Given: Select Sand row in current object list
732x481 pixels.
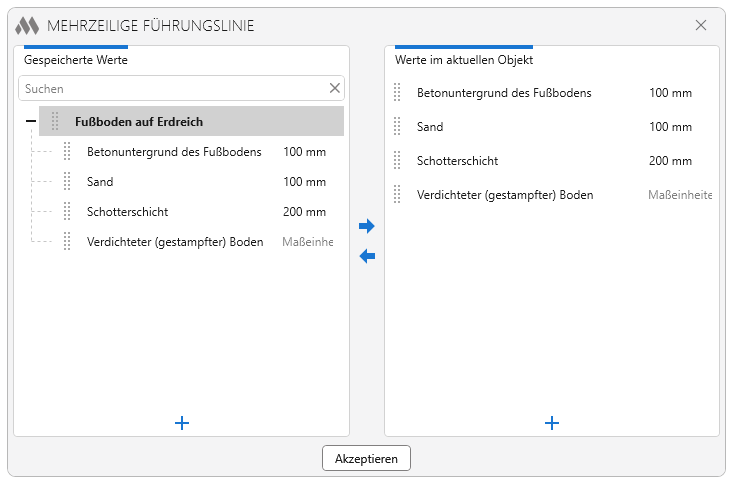Looking at the screenshot, I should click(430, 127).
